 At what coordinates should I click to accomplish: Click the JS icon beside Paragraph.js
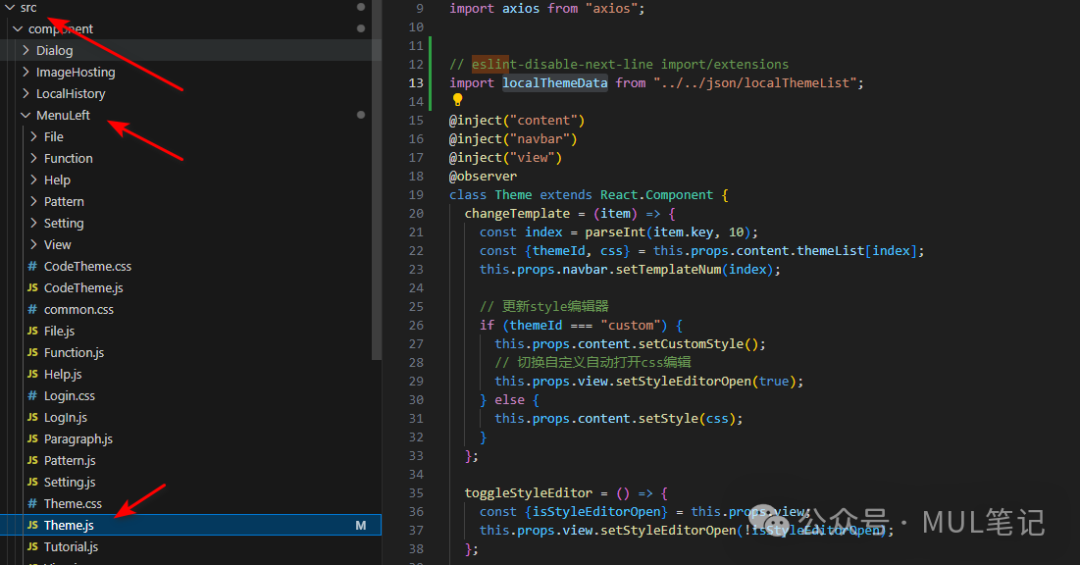(x=32, y=439)
